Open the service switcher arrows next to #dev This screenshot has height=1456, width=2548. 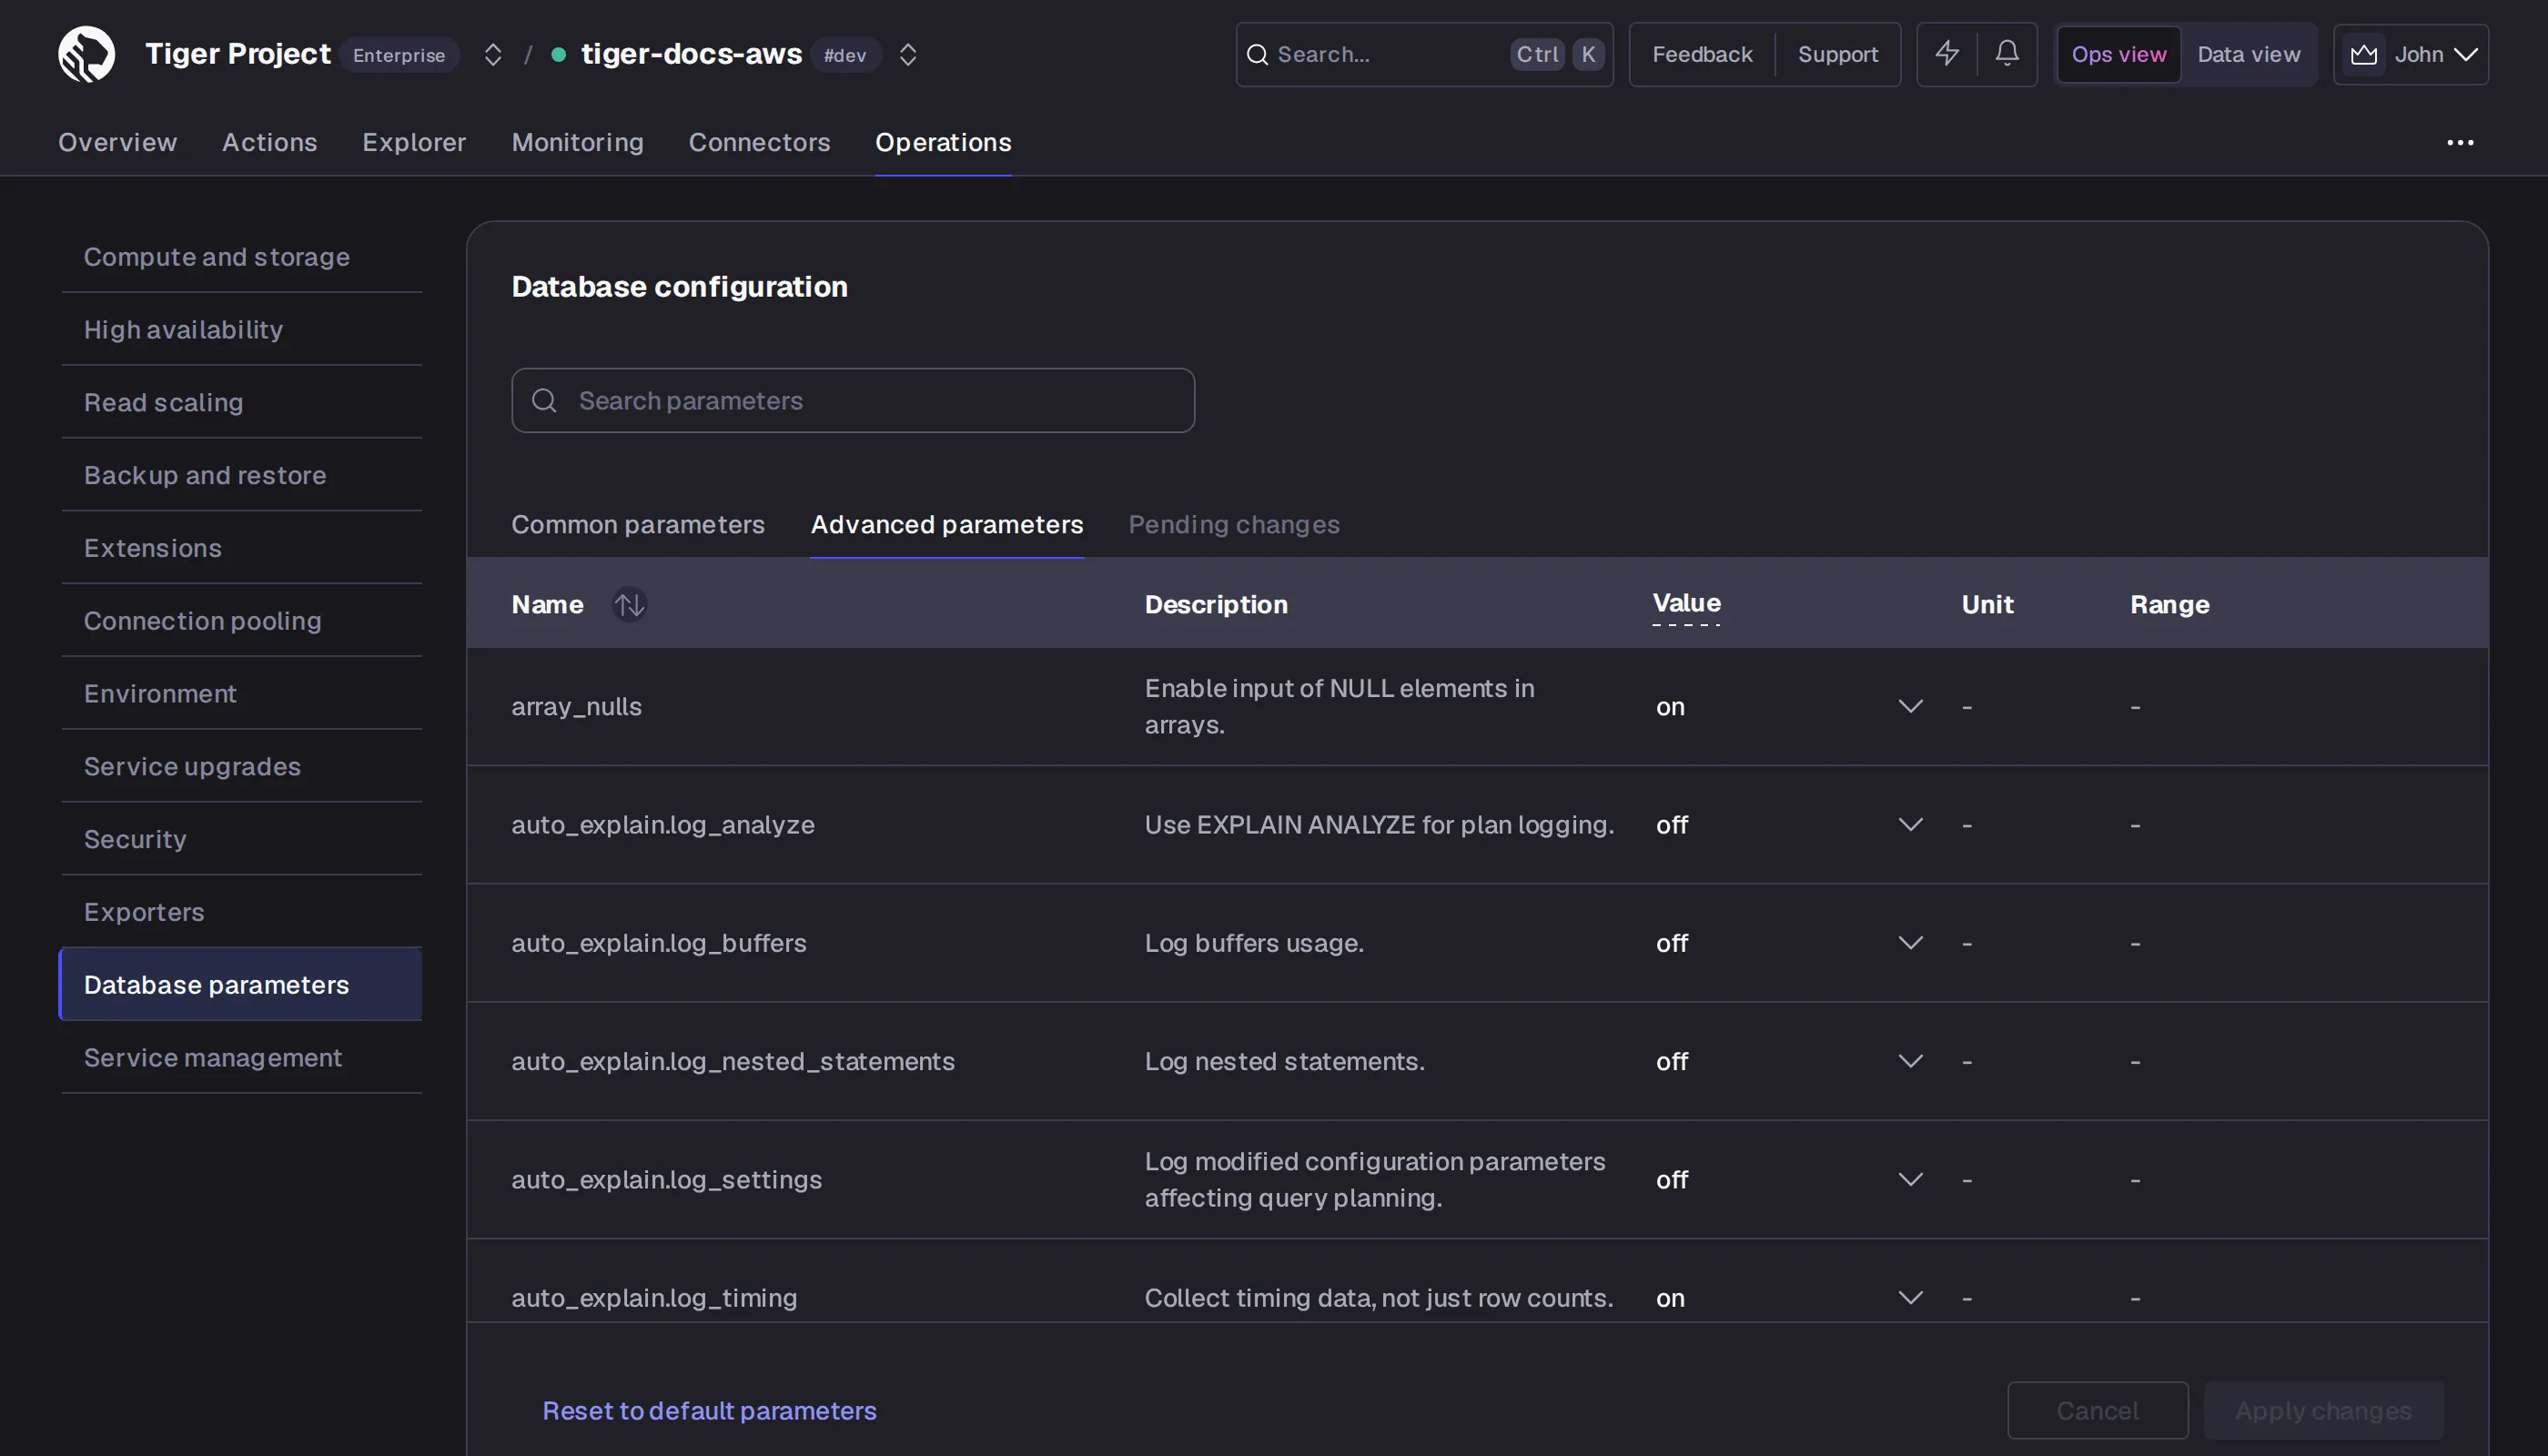click(x=907, y=54)
